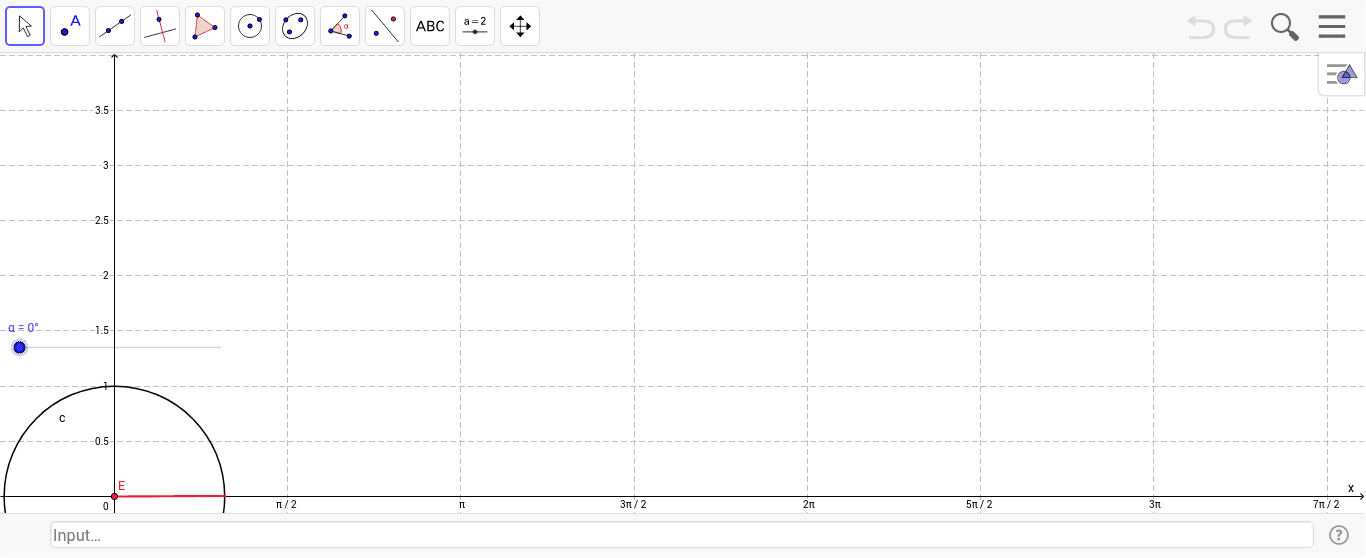Open the hamburger main menu
Viewport: 1366px width, 558px height.
coord(1332,27)
